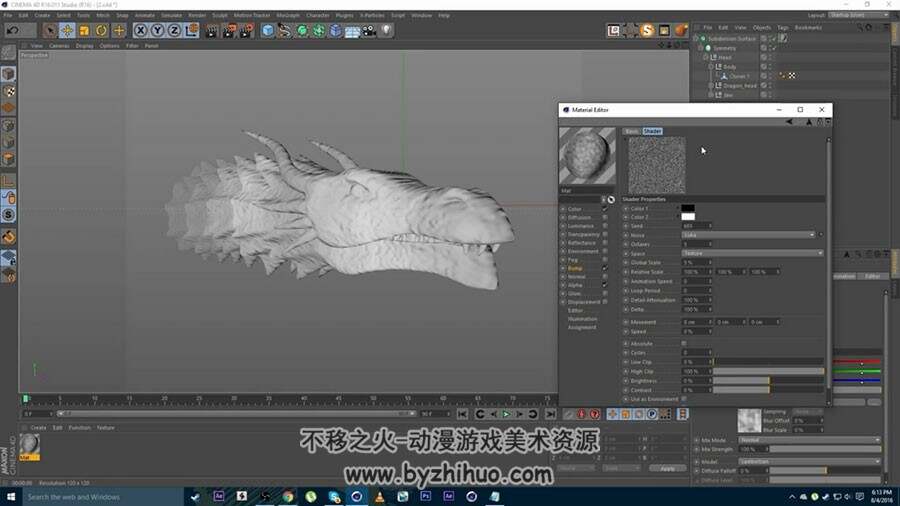Click the Global Scale value field
The width and height of the screenshot is (900, 506).
click(x=697, y=263)
